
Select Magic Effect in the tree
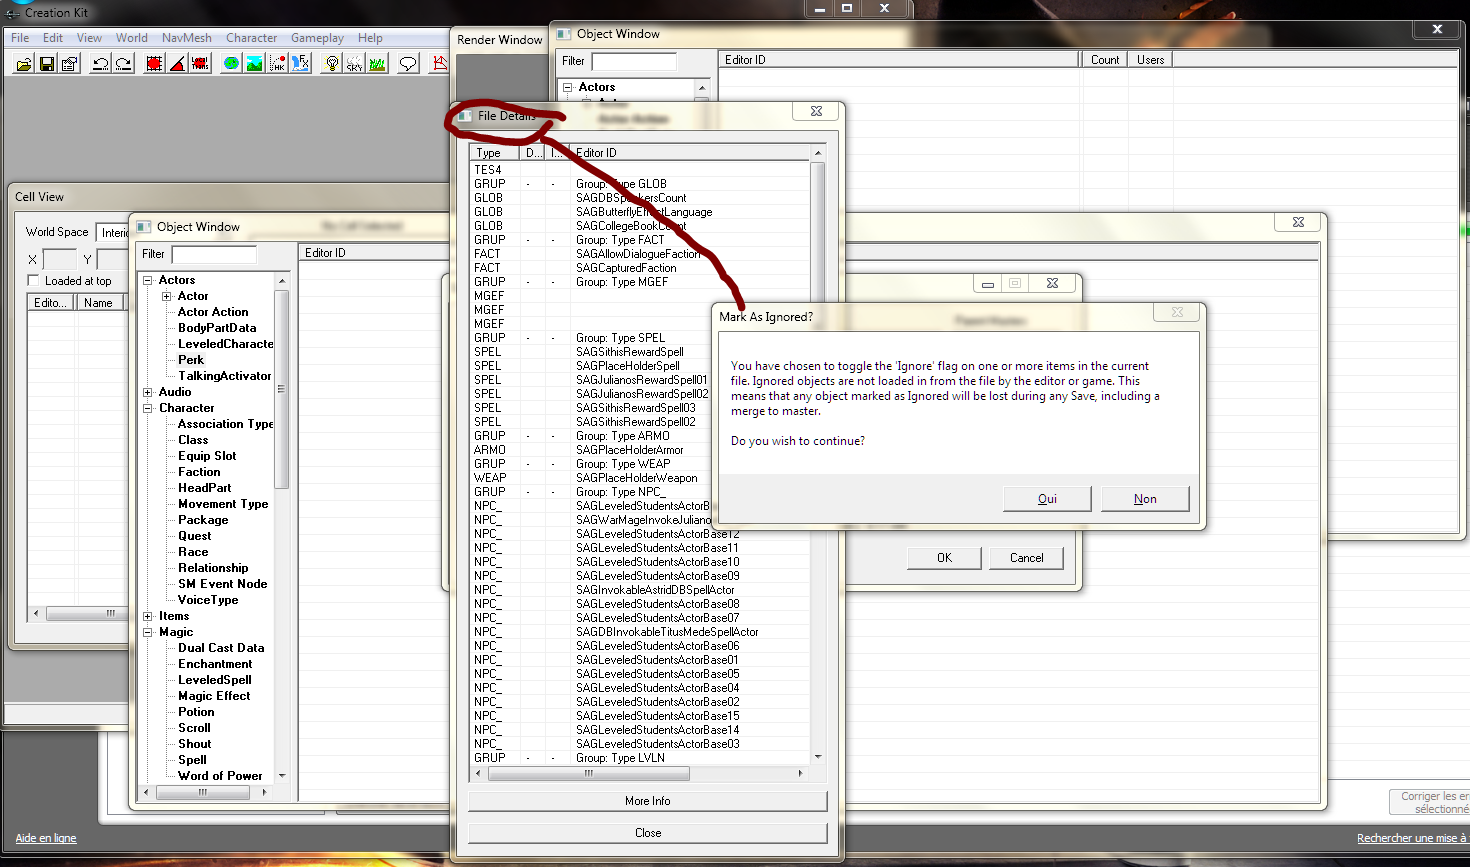[214, 696]
